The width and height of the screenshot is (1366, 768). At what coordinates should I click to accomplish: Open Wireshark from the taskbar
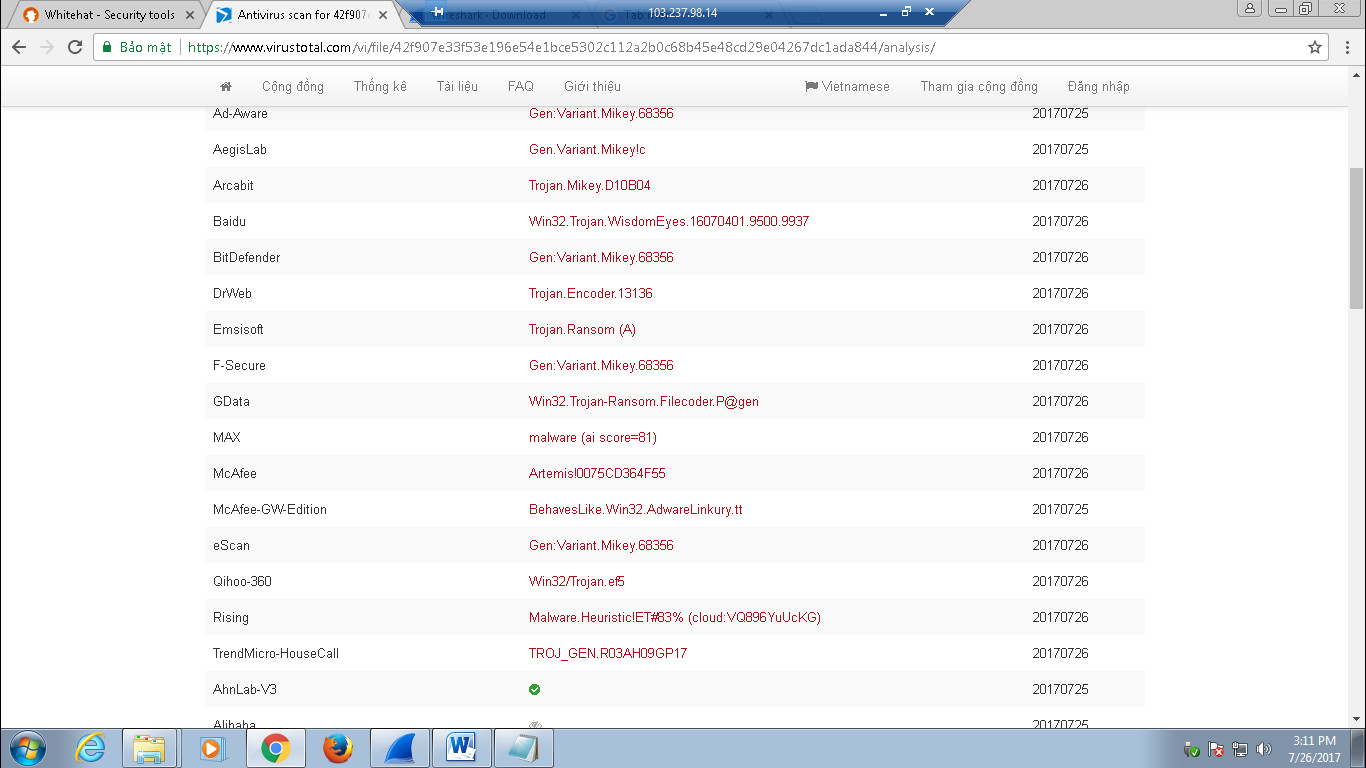399,748
